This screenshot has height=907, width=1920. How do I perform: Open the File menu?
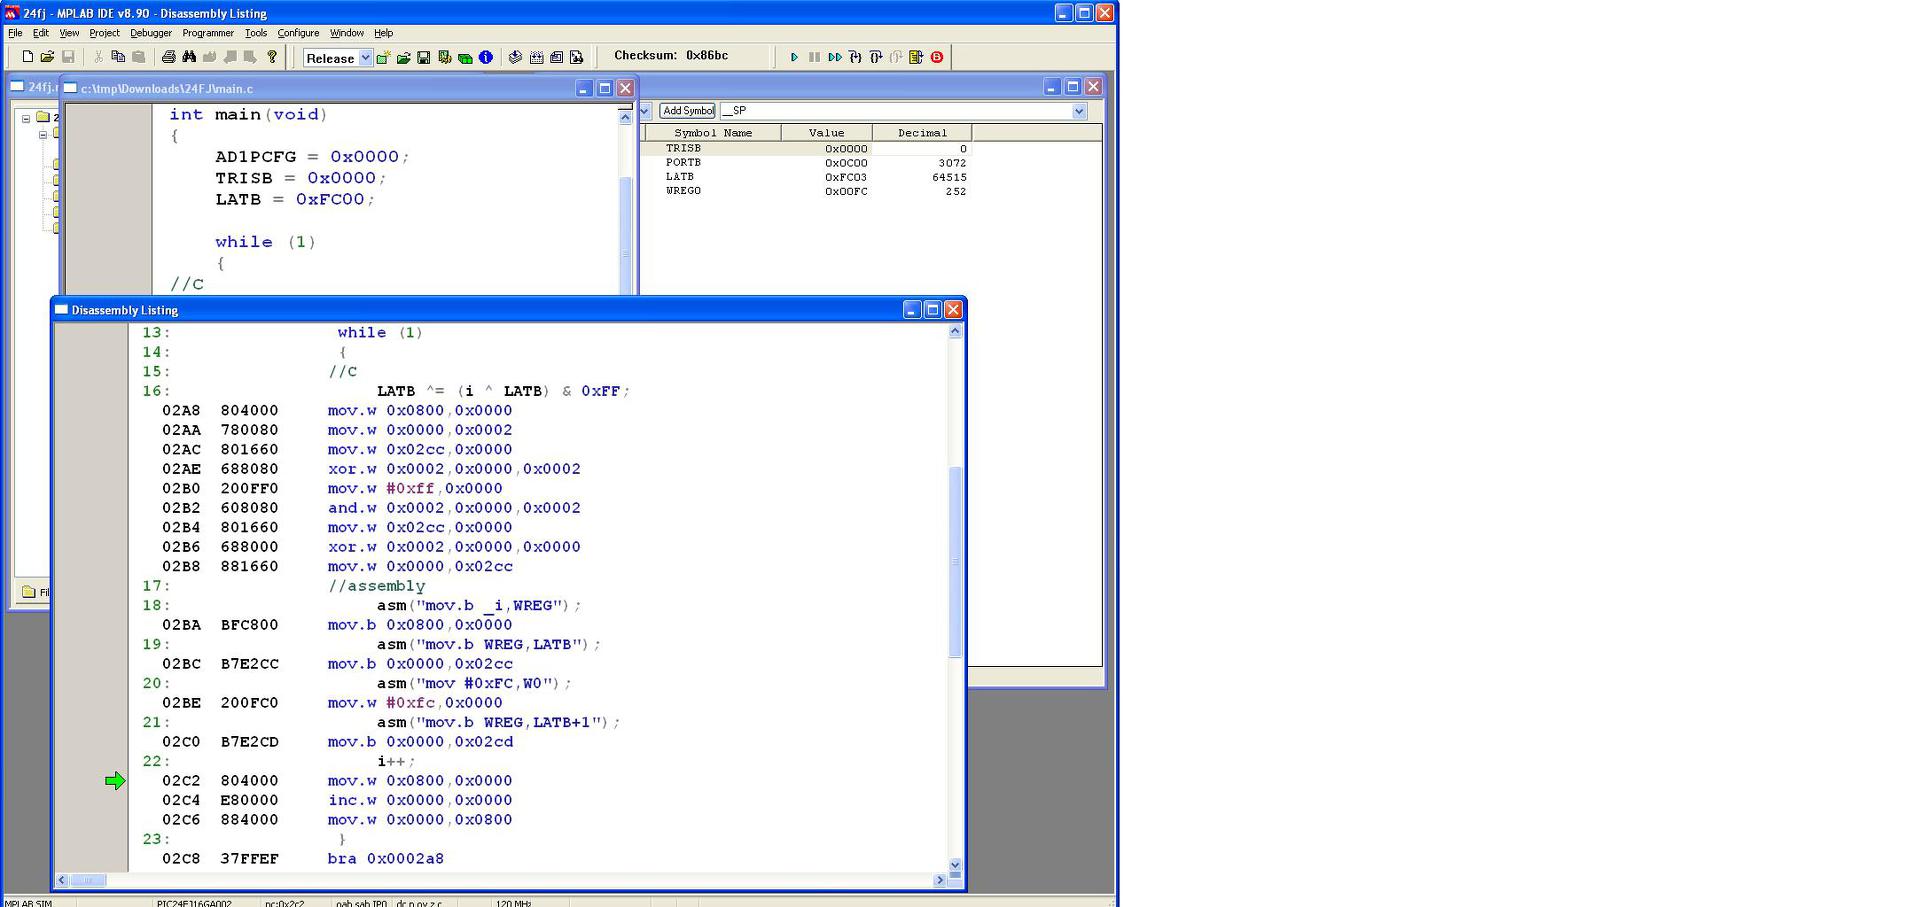(15, 33)
